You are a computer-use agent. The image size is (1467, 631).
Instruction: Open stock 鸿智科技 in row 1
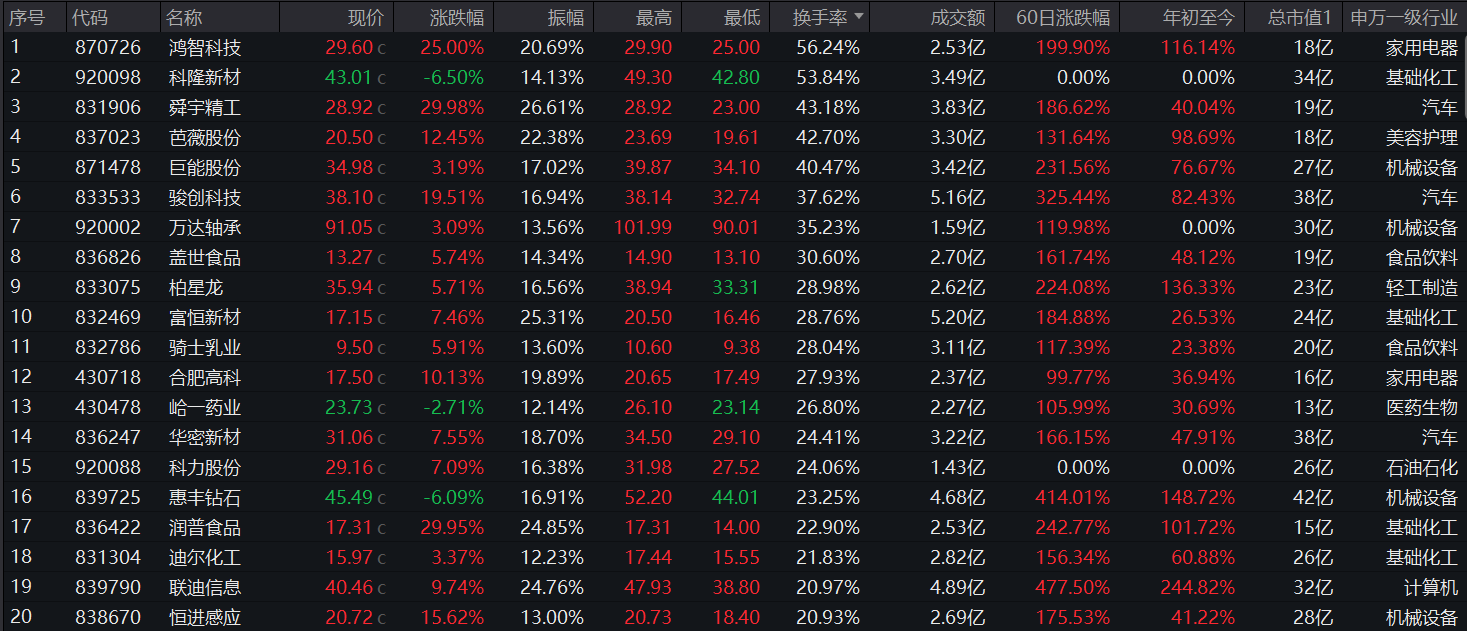pyautogui.click(x=205, y=47)
